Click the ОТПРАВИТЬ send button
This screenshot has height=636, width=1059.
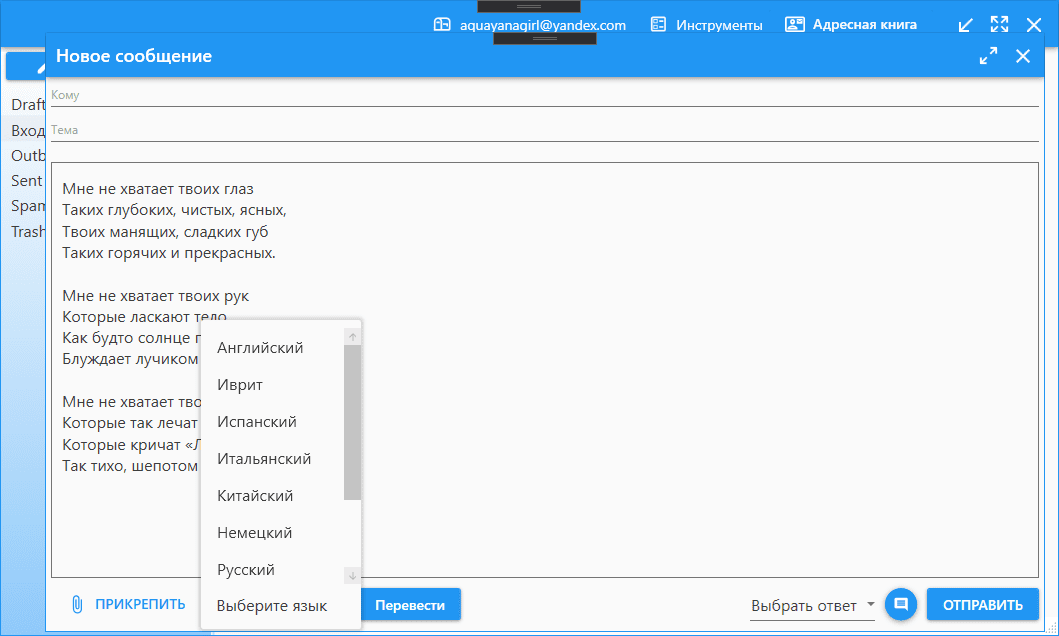click(983, 604)
